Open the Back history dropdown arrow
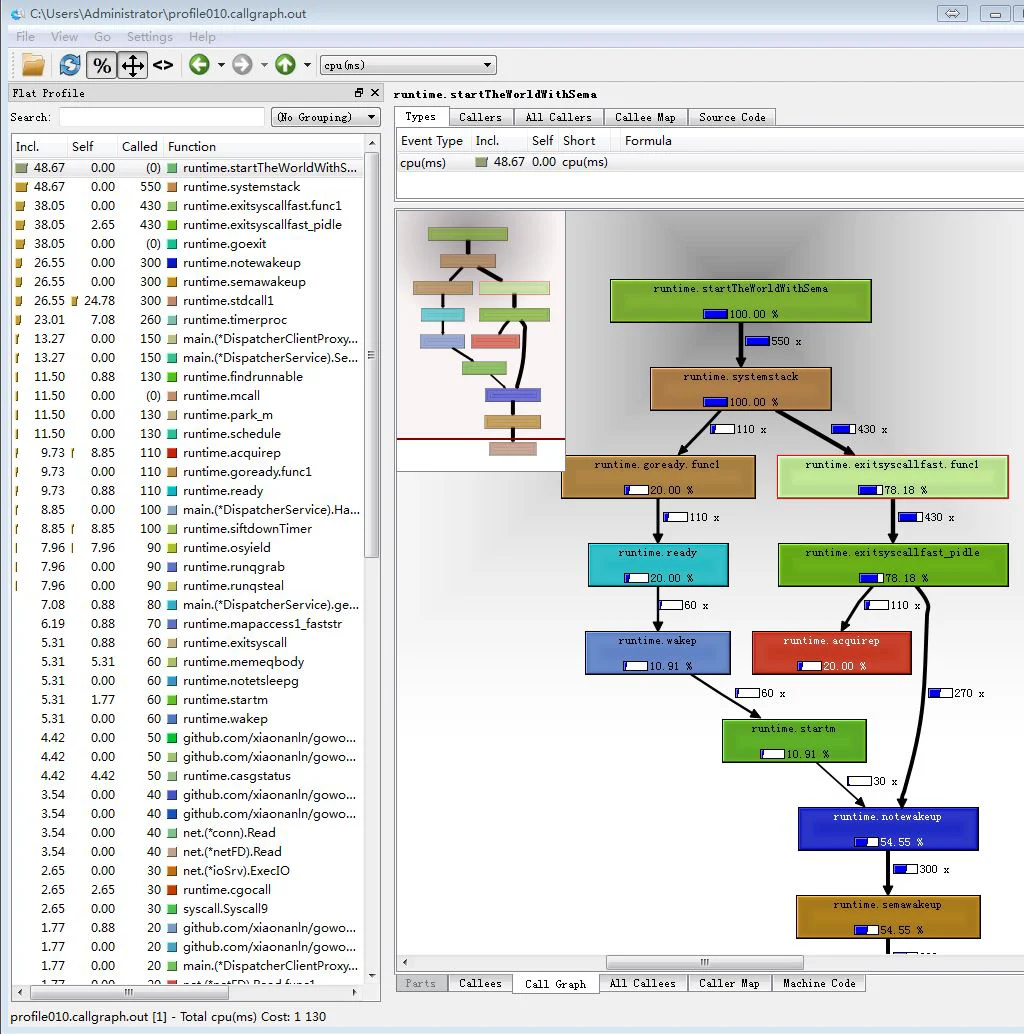The height and width of the screenshot is (1034, 1024). click(x=221, y=65)
